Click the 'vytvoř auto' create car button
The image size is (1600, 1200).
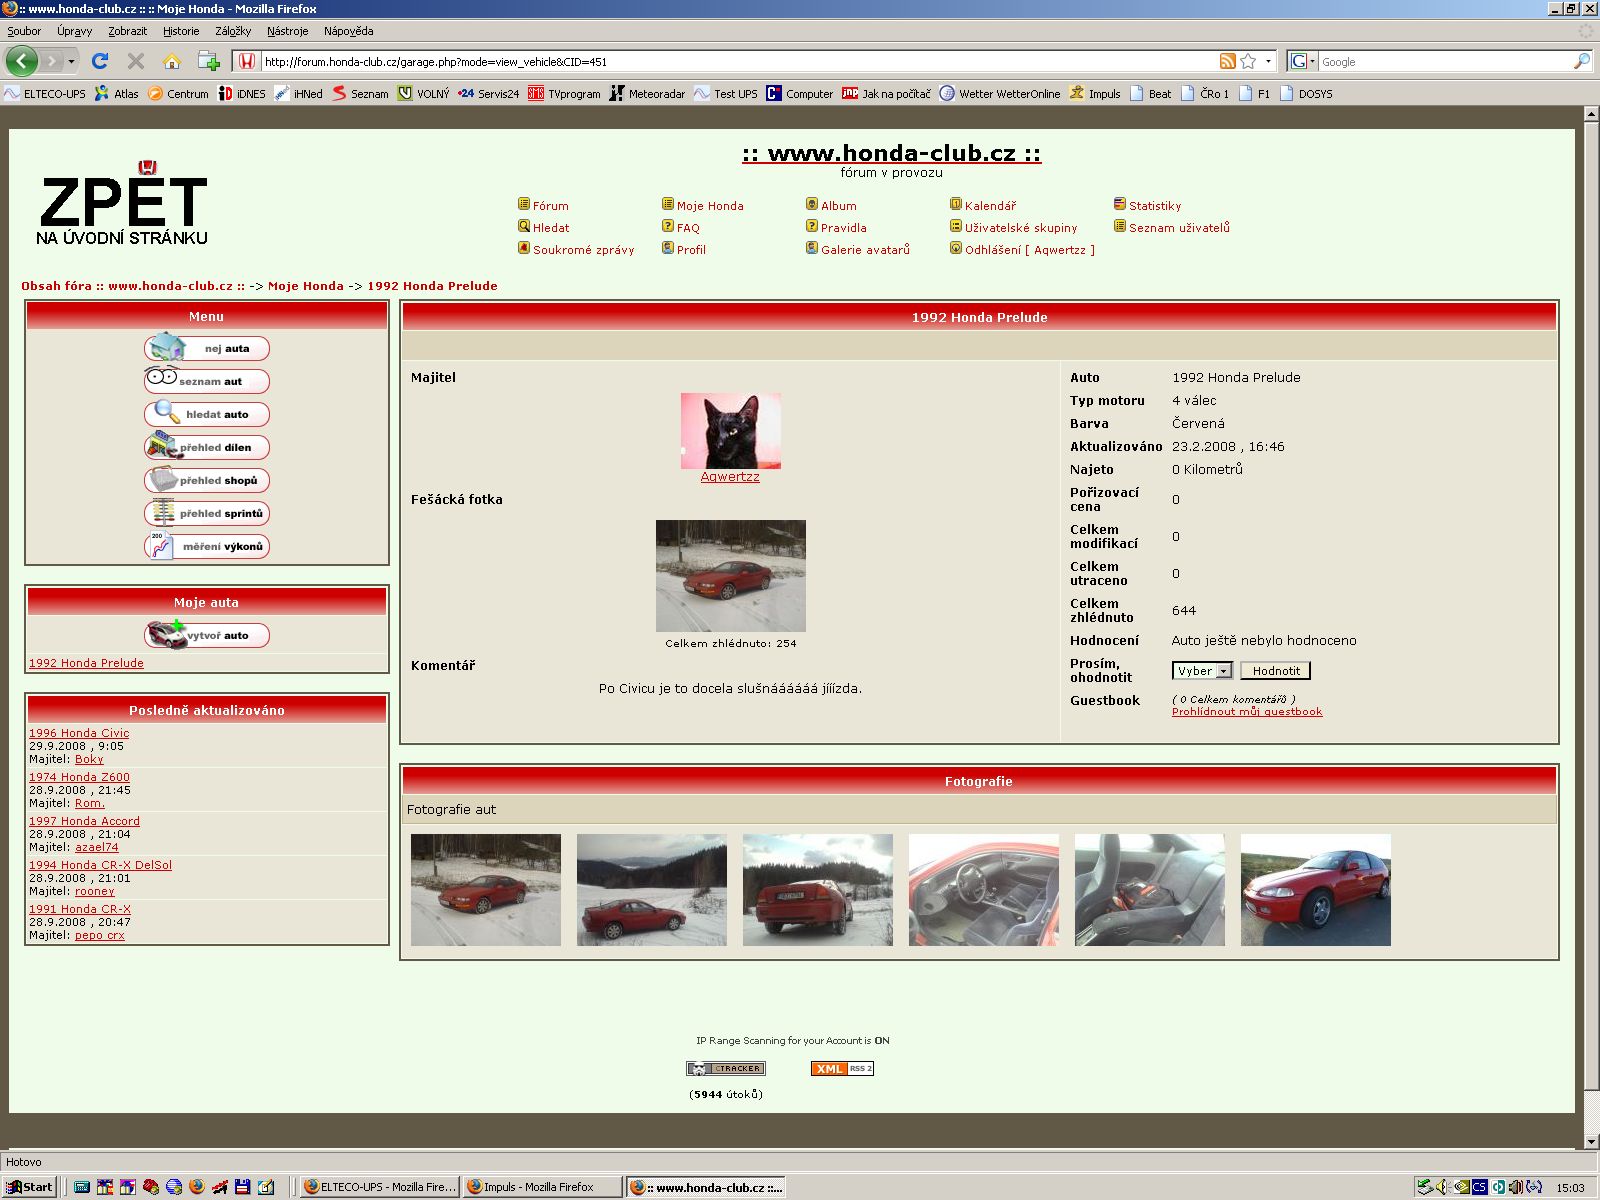[x=207, y=635]
